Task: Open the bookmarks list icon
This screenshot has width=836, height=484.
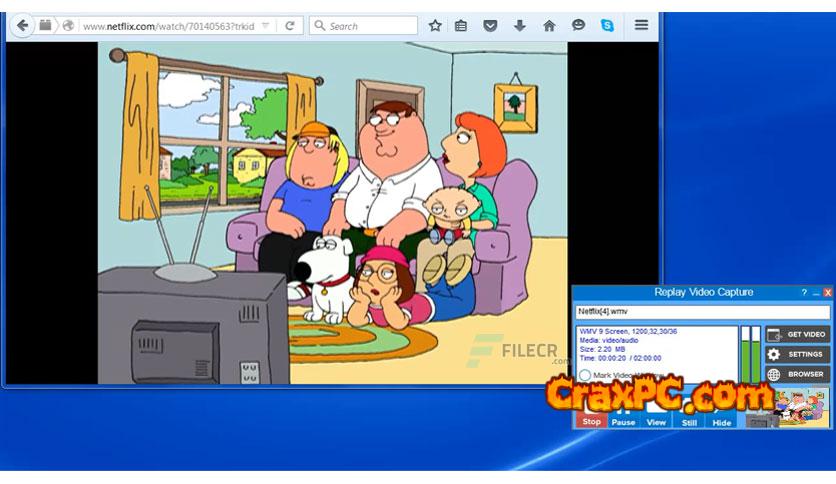Action: click(461, 25)
